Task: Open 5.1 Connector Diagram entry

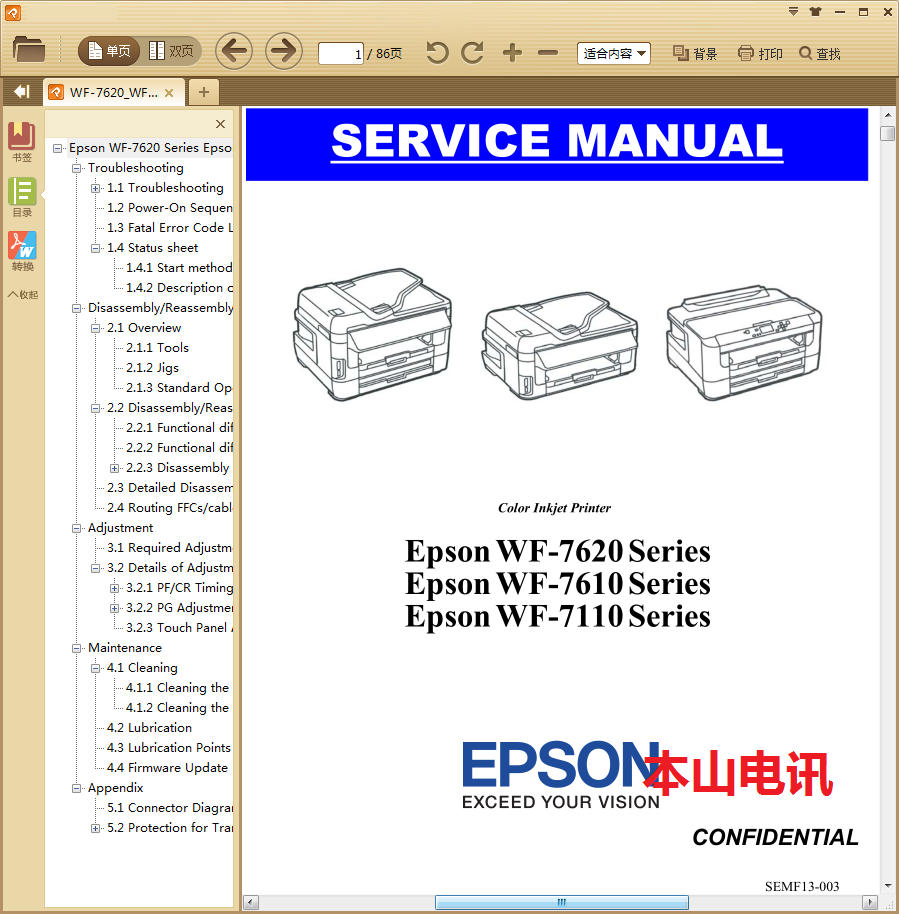Action: point(170,807)
